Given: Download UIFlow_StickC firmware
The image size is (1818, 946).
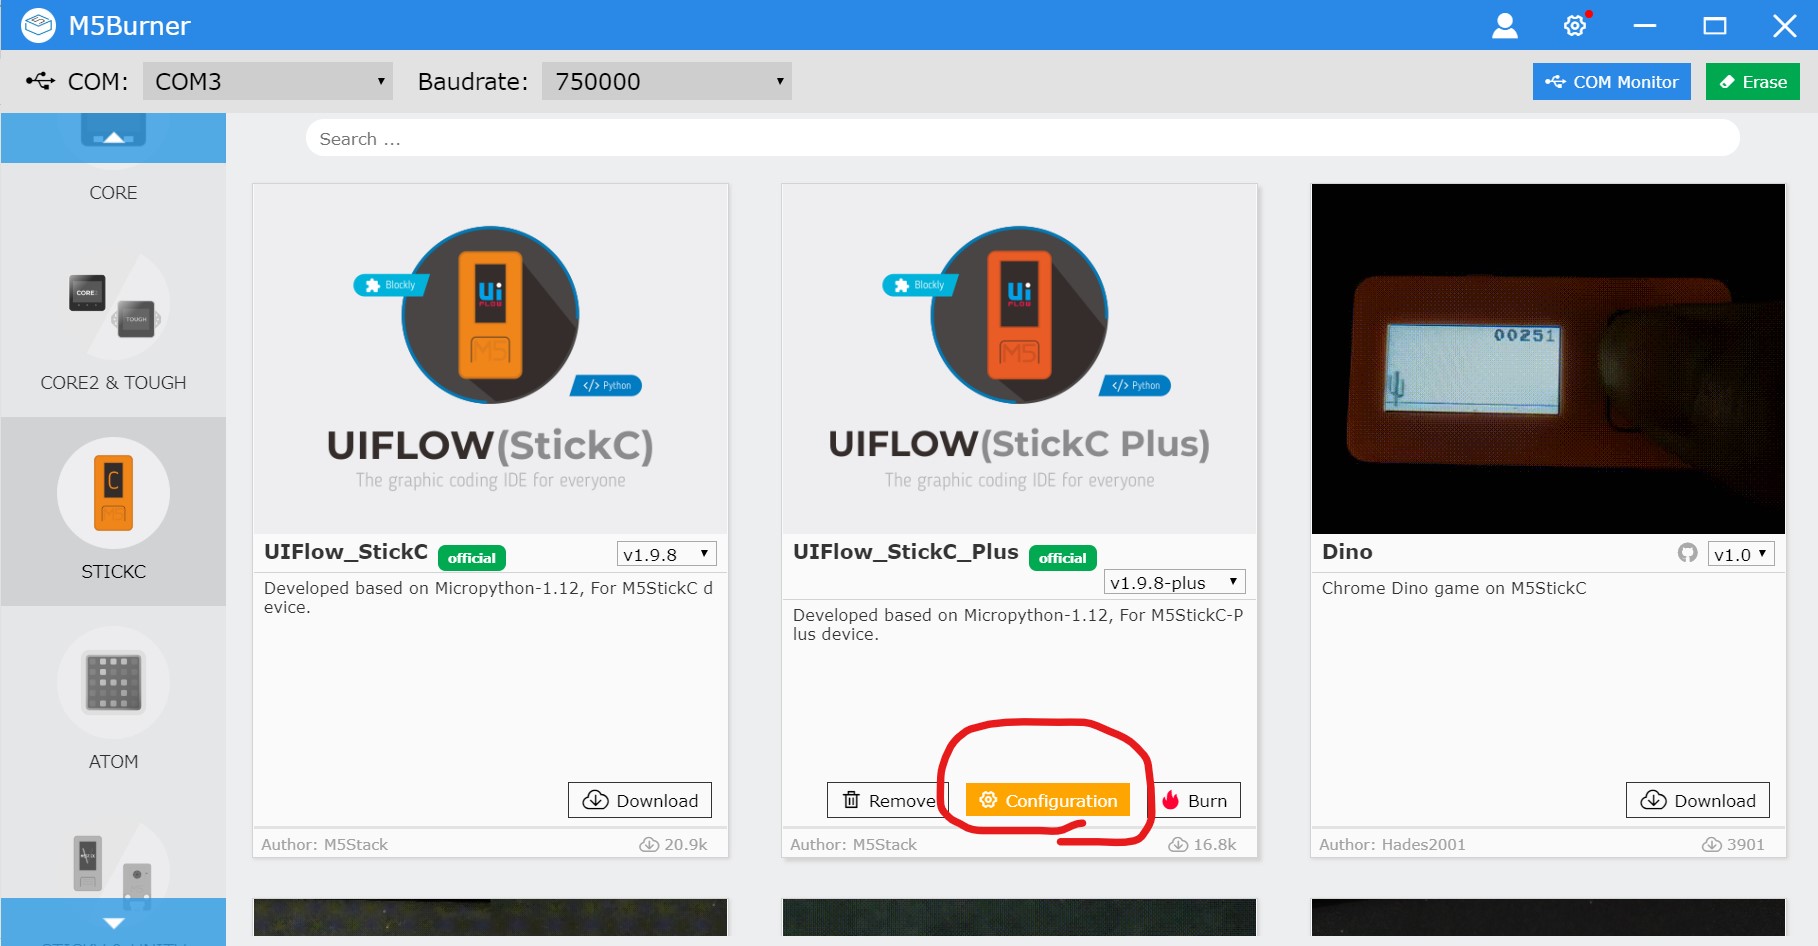Looking at the screenshot, I should [640, 800].
